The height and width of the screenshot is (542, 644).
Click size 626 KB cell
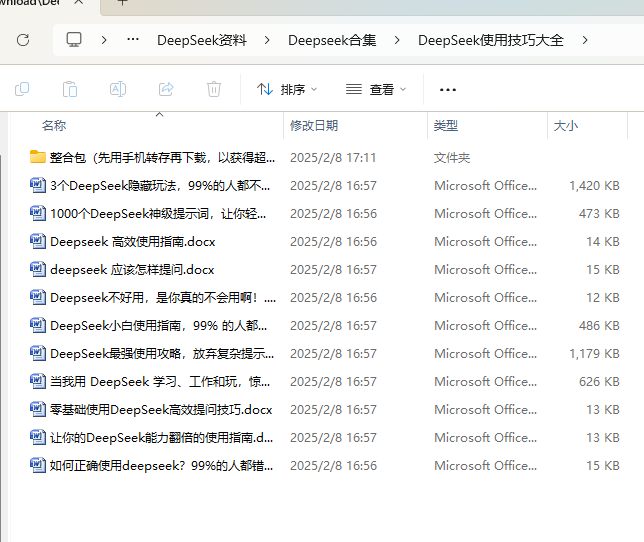(599, 381)
